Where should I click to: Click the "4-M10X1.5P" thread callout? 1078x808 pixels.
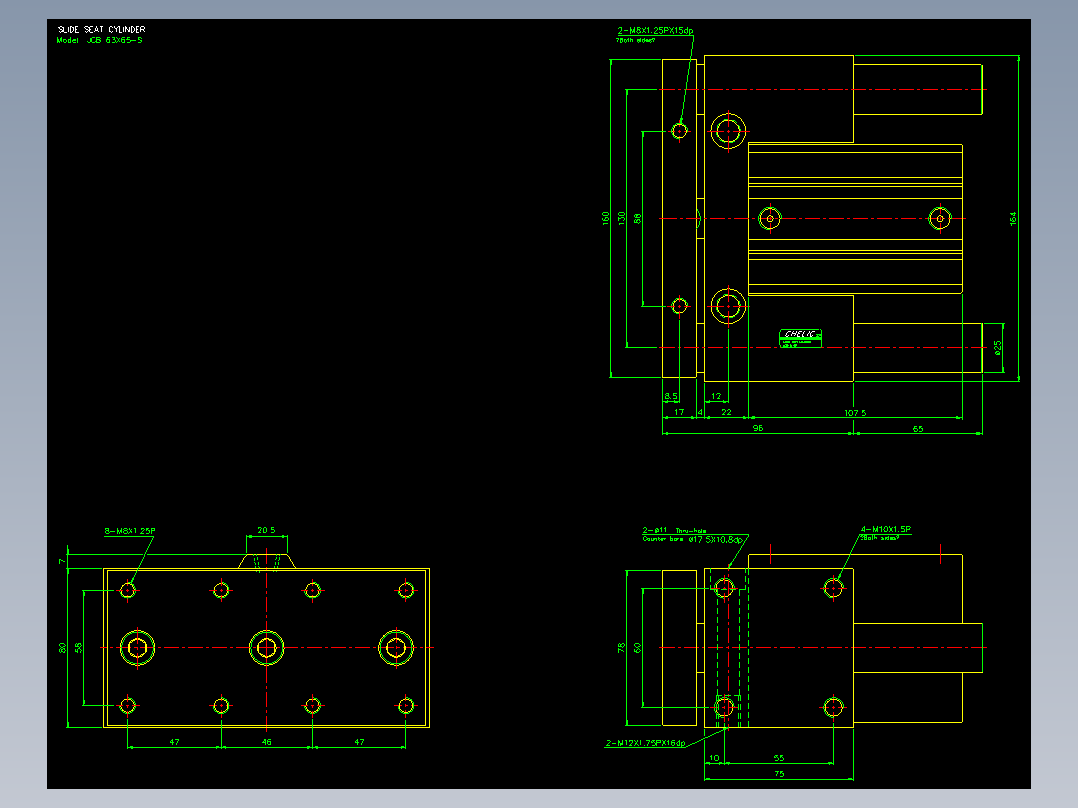(886, 529)
